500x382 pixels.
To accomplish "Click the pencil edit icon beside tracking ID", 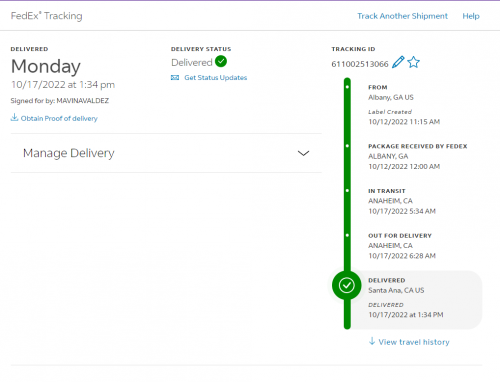I will click(x=398, y=62).
